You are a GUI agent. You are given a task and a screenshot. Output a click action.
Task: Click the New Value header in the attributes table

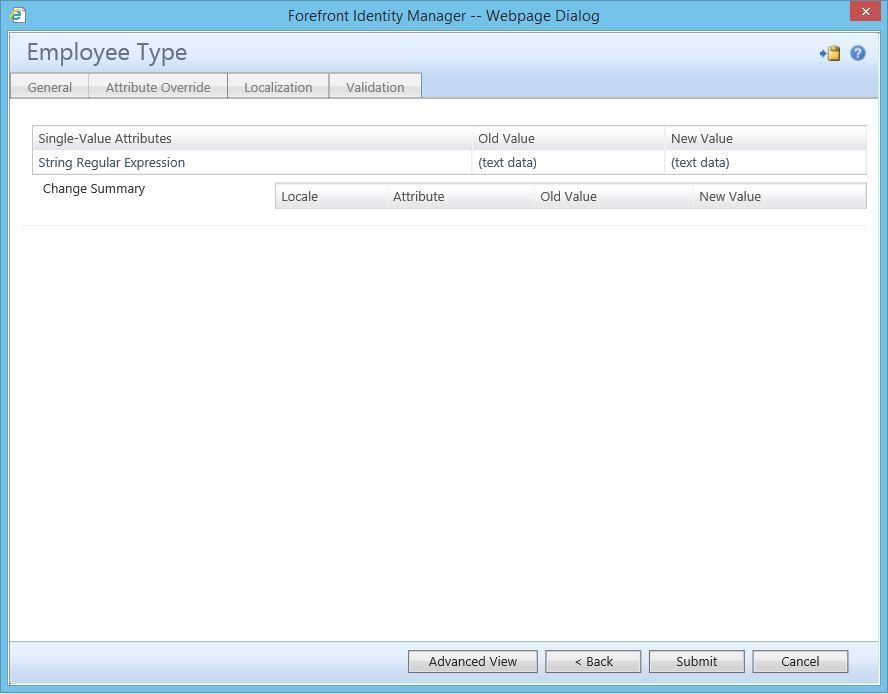click(766, 138)
